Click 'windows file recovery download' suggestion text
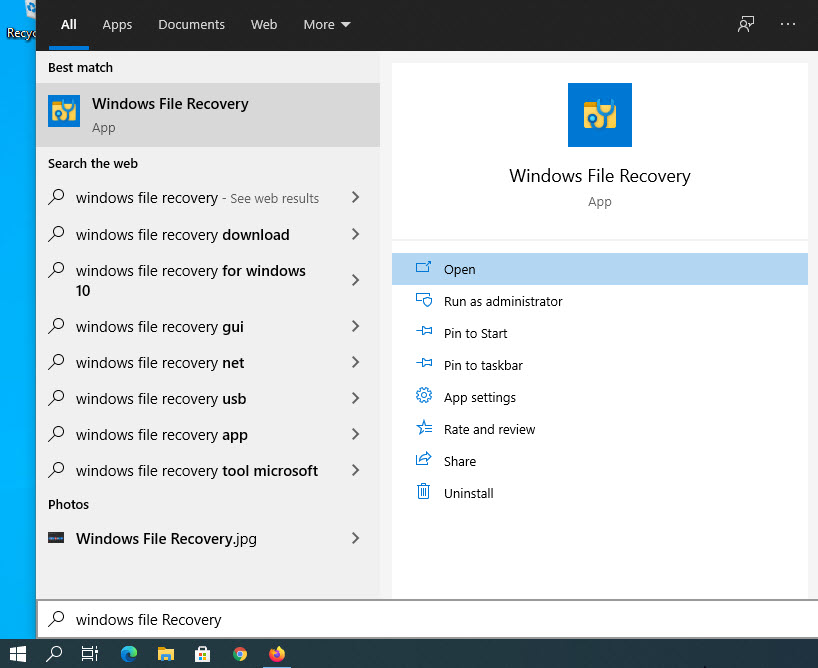 [x=183, y=235]
